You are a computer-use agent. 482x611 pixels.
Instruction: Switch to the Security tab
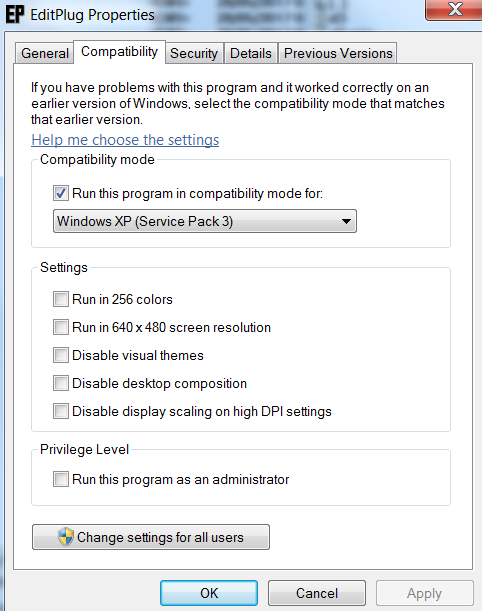194,53
